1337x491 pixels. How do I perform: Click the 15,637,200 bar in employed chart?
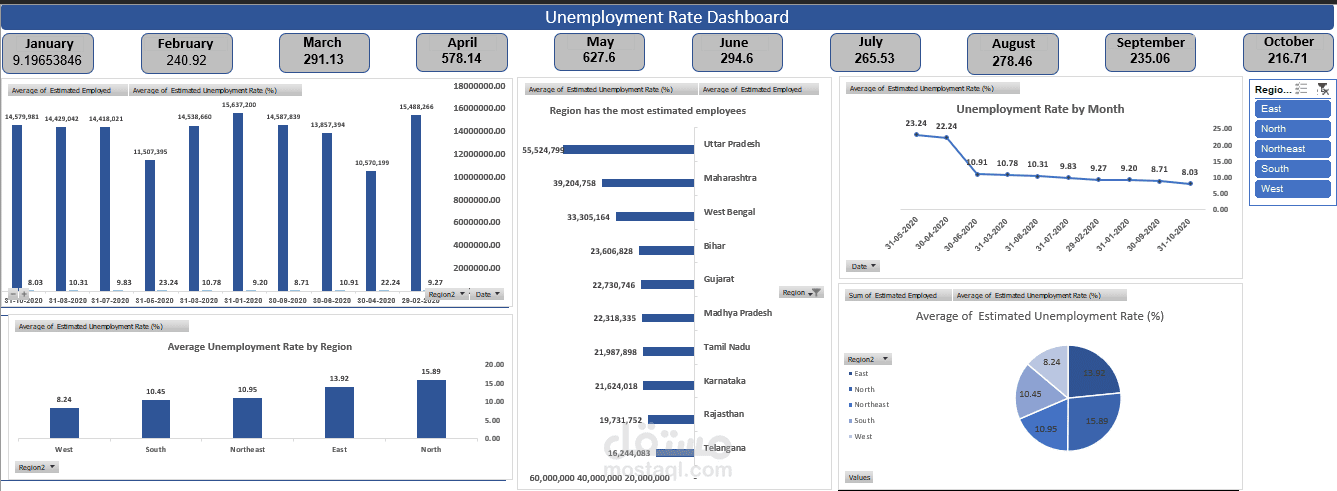[x=238, y=201]
